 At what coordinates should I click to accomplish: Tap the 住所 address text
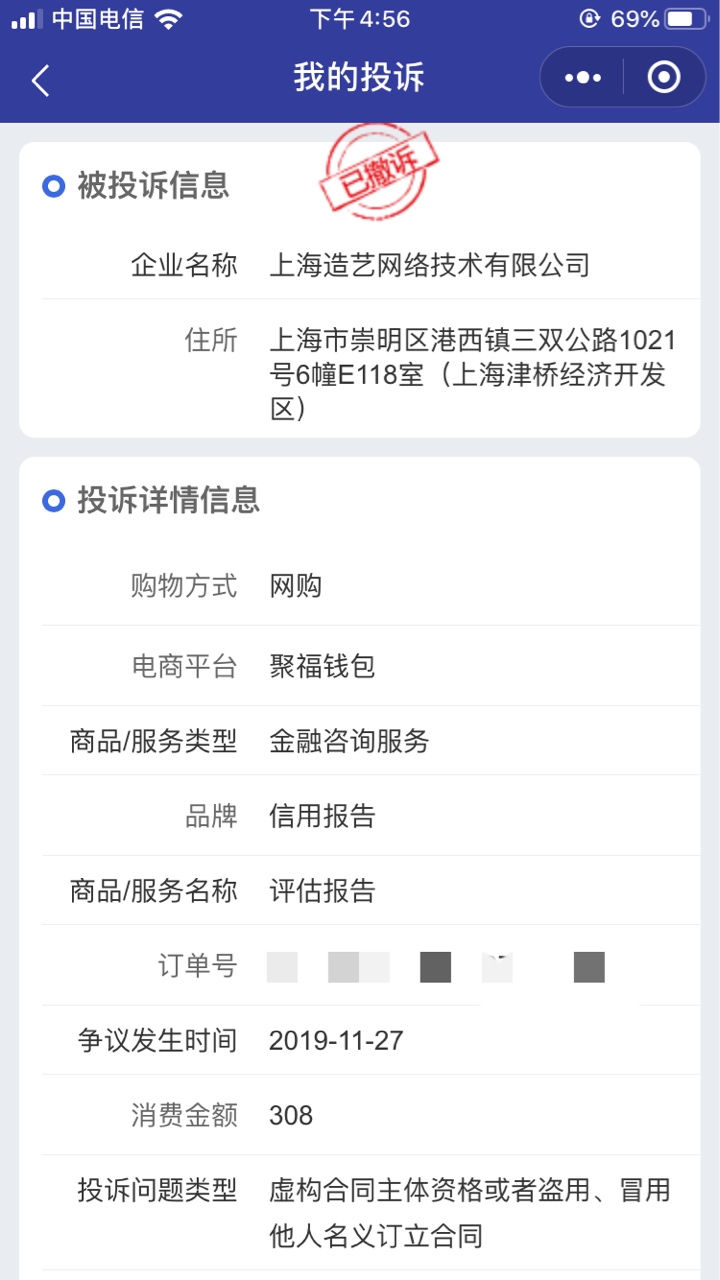click(473, 375)
